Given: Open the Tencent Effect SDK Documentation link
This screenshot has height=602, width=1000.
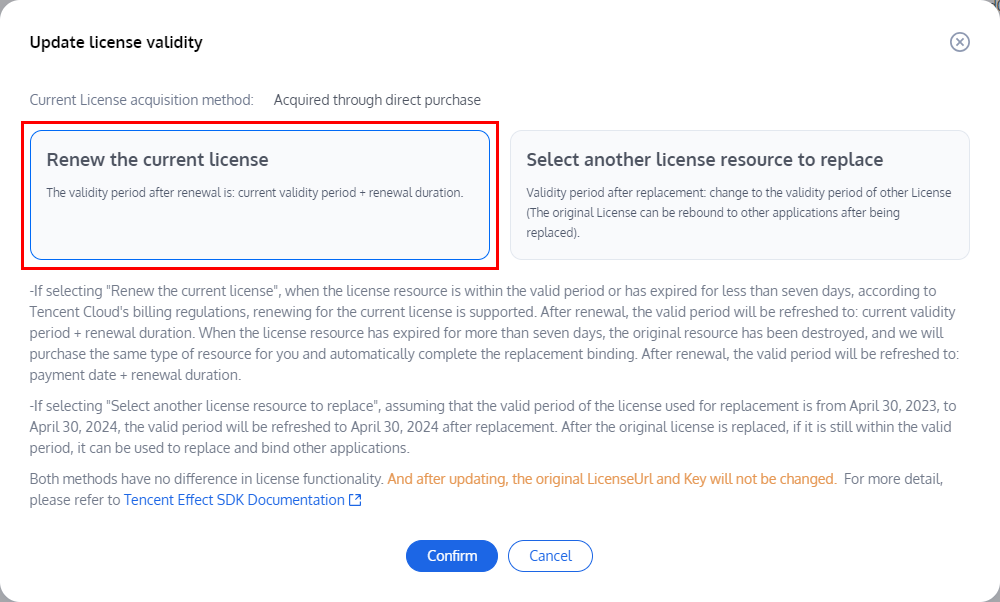Looking at the screenshot, I should (x=234, y=500).
